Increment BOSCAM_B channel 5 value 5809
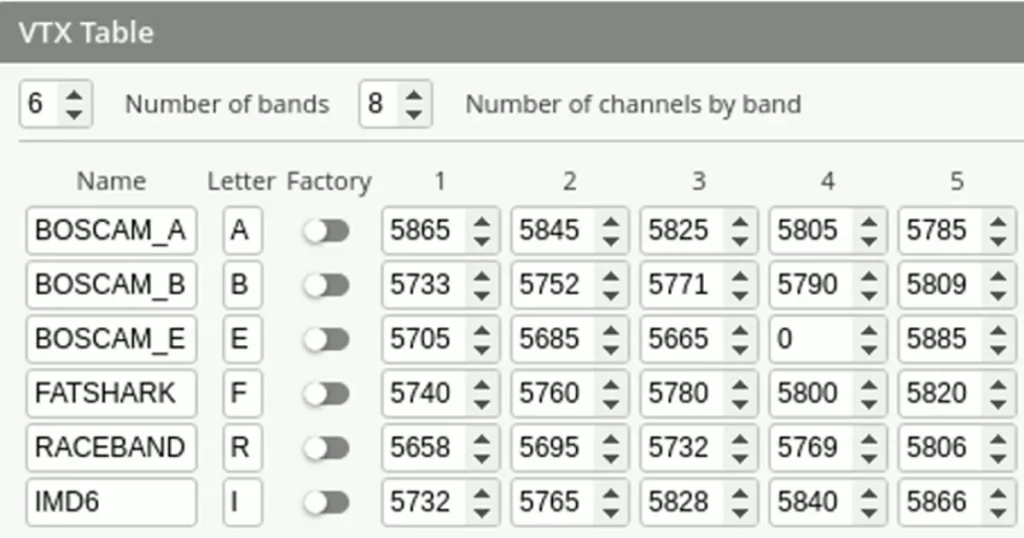 click(x=999, y=277)
